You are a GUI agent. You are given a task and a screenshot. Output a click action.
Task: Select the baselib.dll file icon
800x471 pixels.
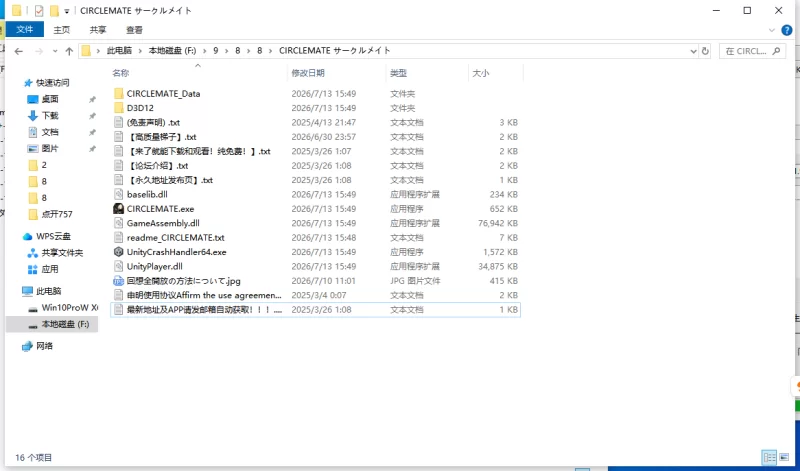tap(118, 194)
